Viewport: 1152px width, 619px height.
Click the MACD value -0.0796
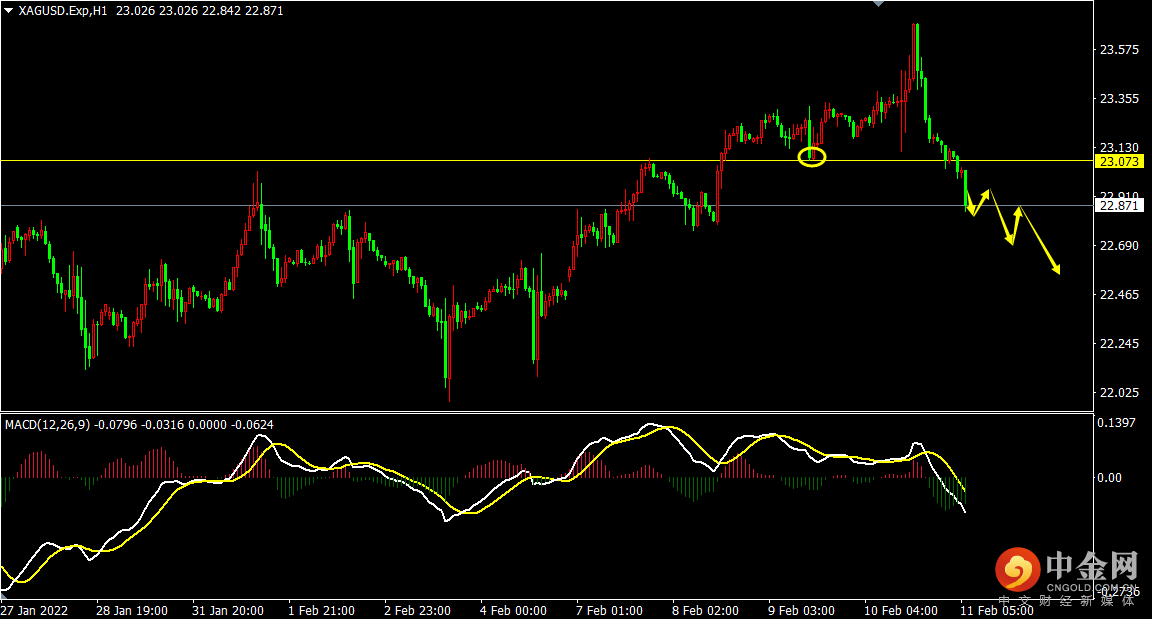pos(116,424)
